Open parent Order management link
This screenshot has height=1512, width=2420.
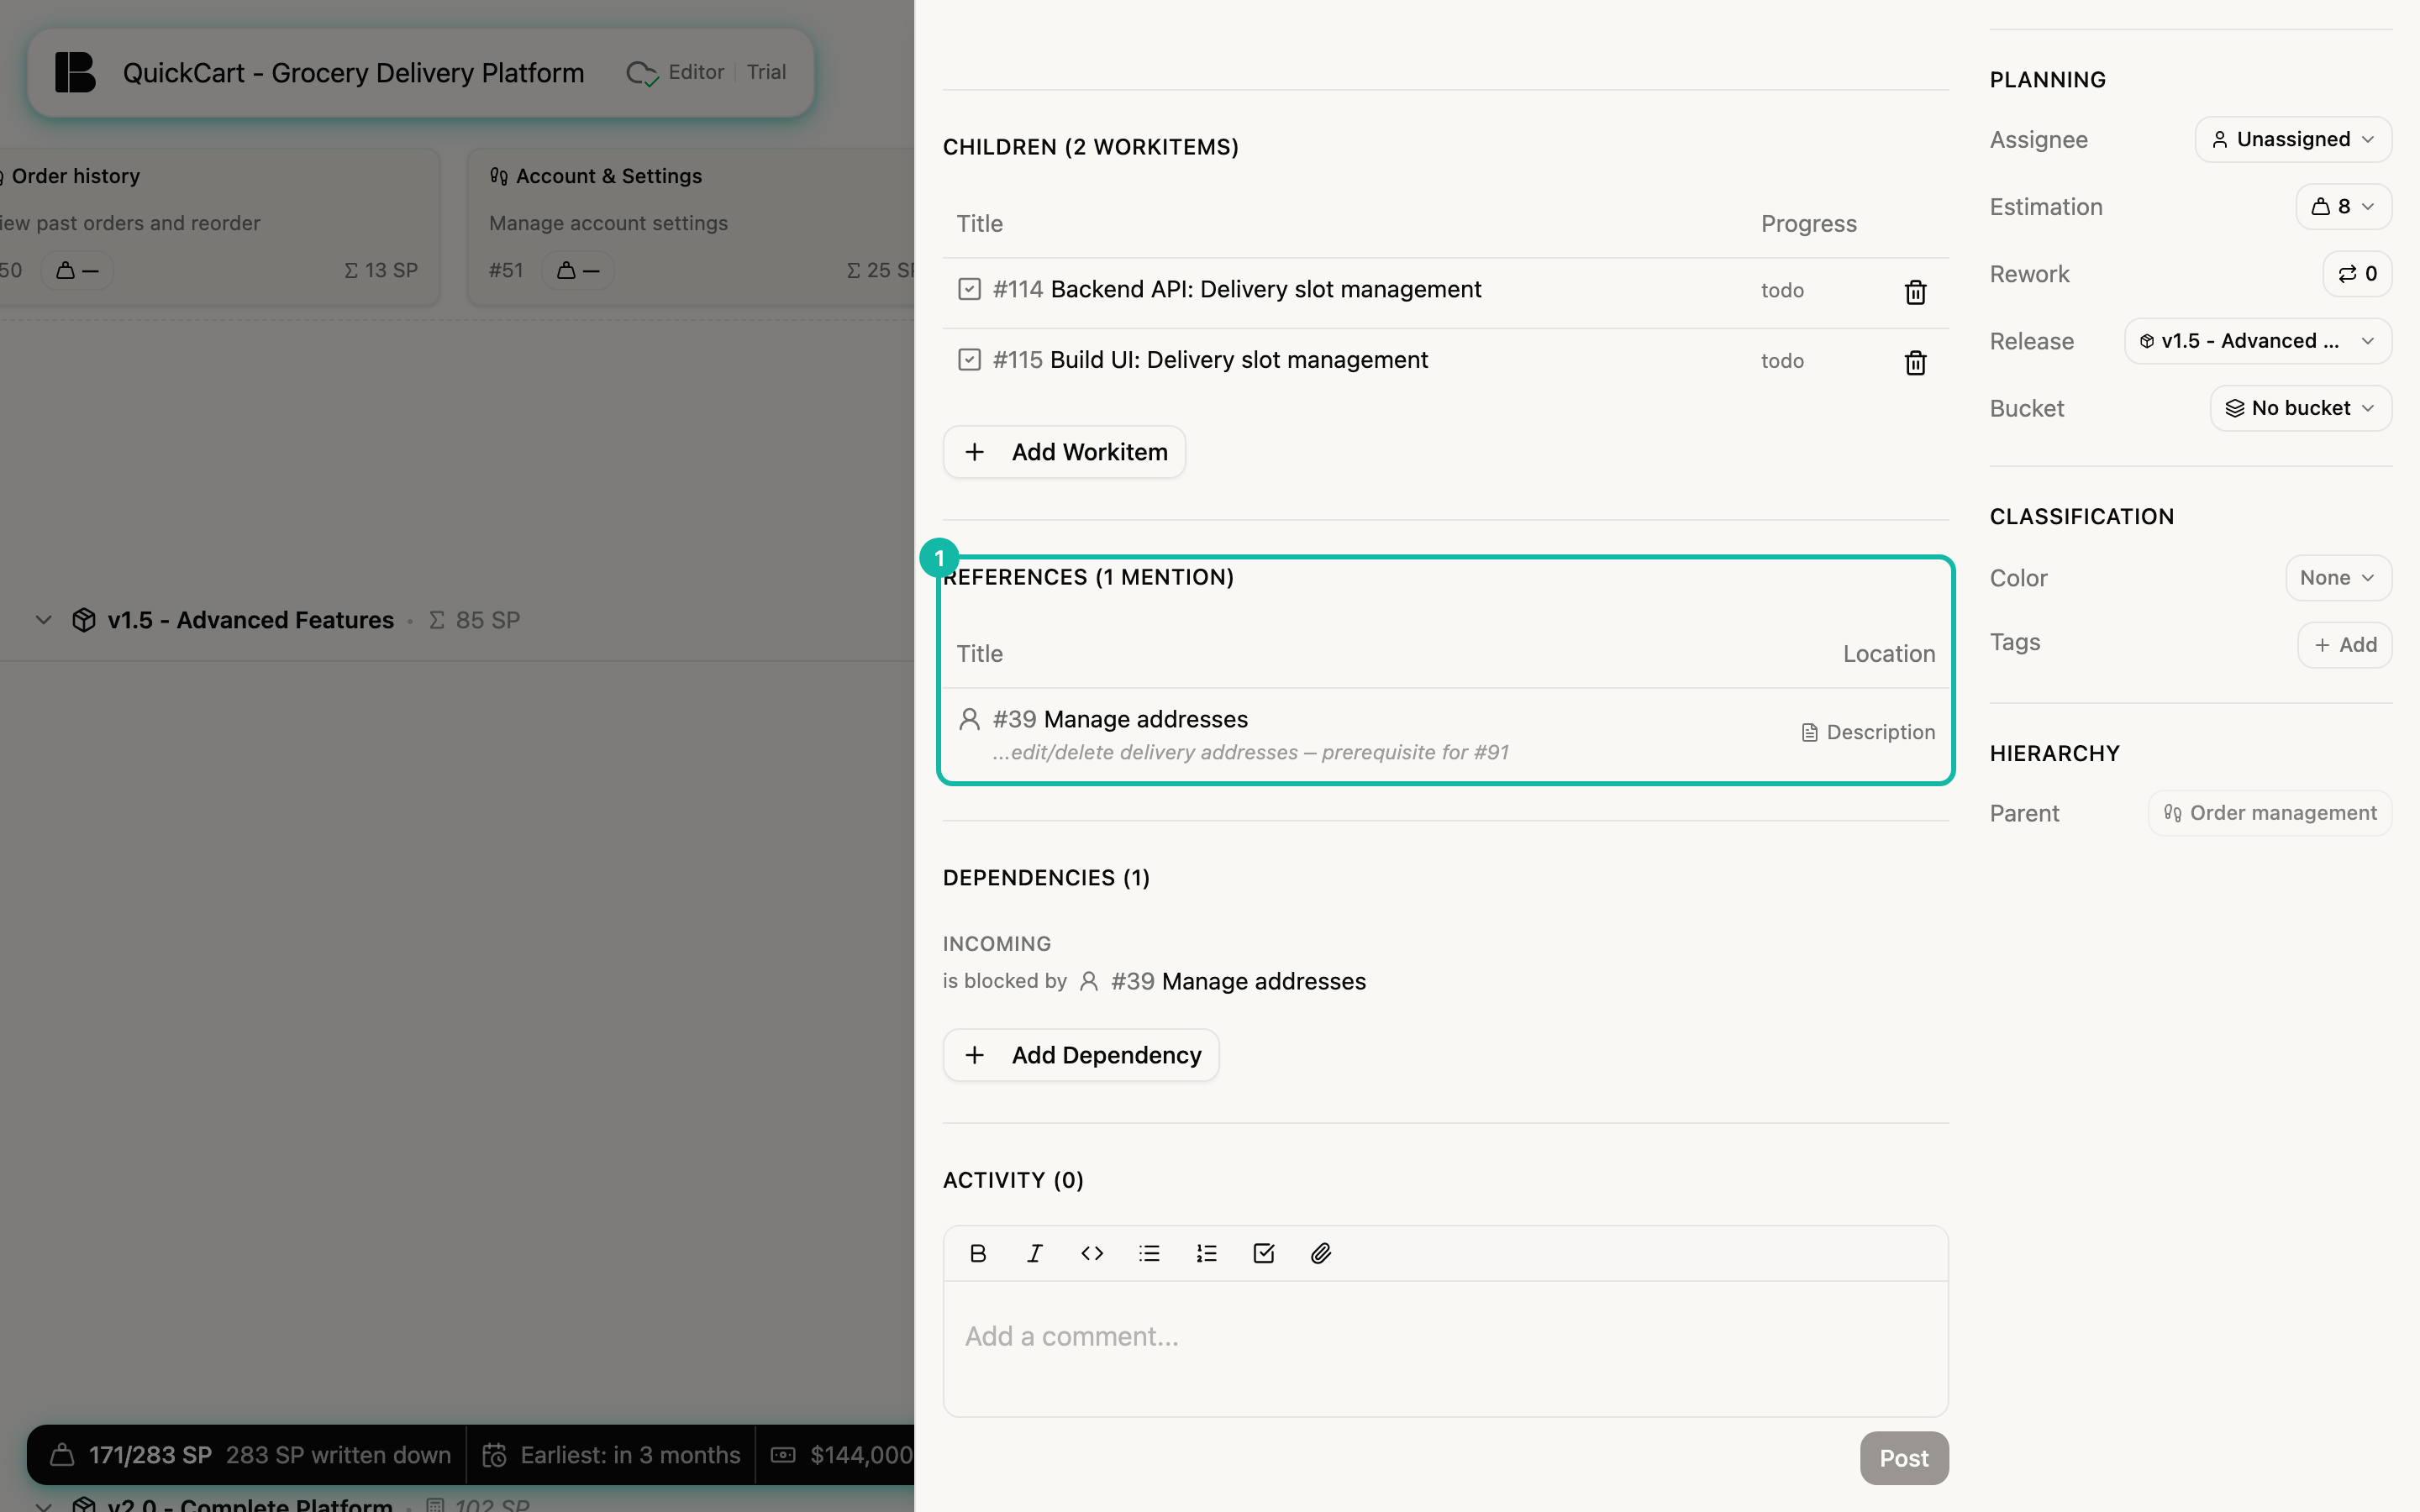[2269, 813]
